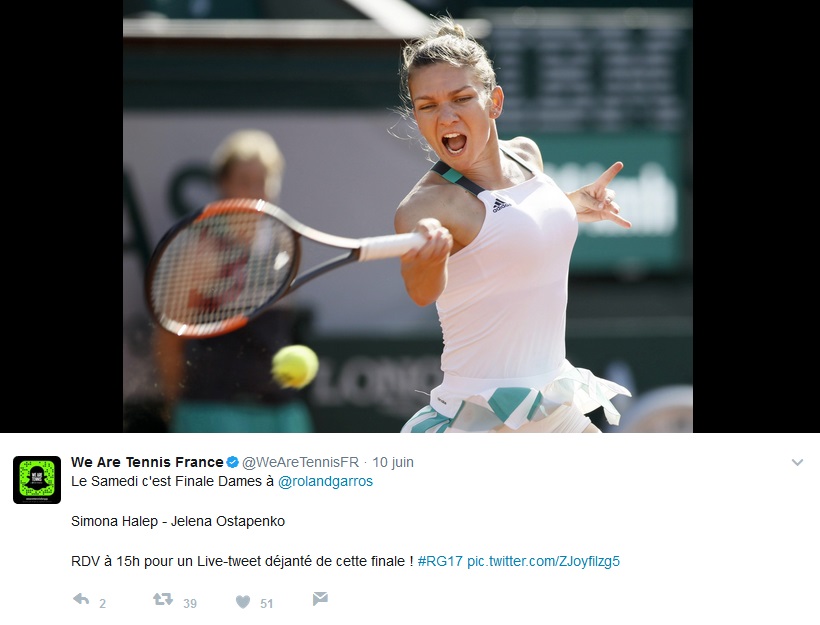Click the blue verified badge
Image resolution: width=820 pixels, height=625 pixels.
tap(233, 462)
